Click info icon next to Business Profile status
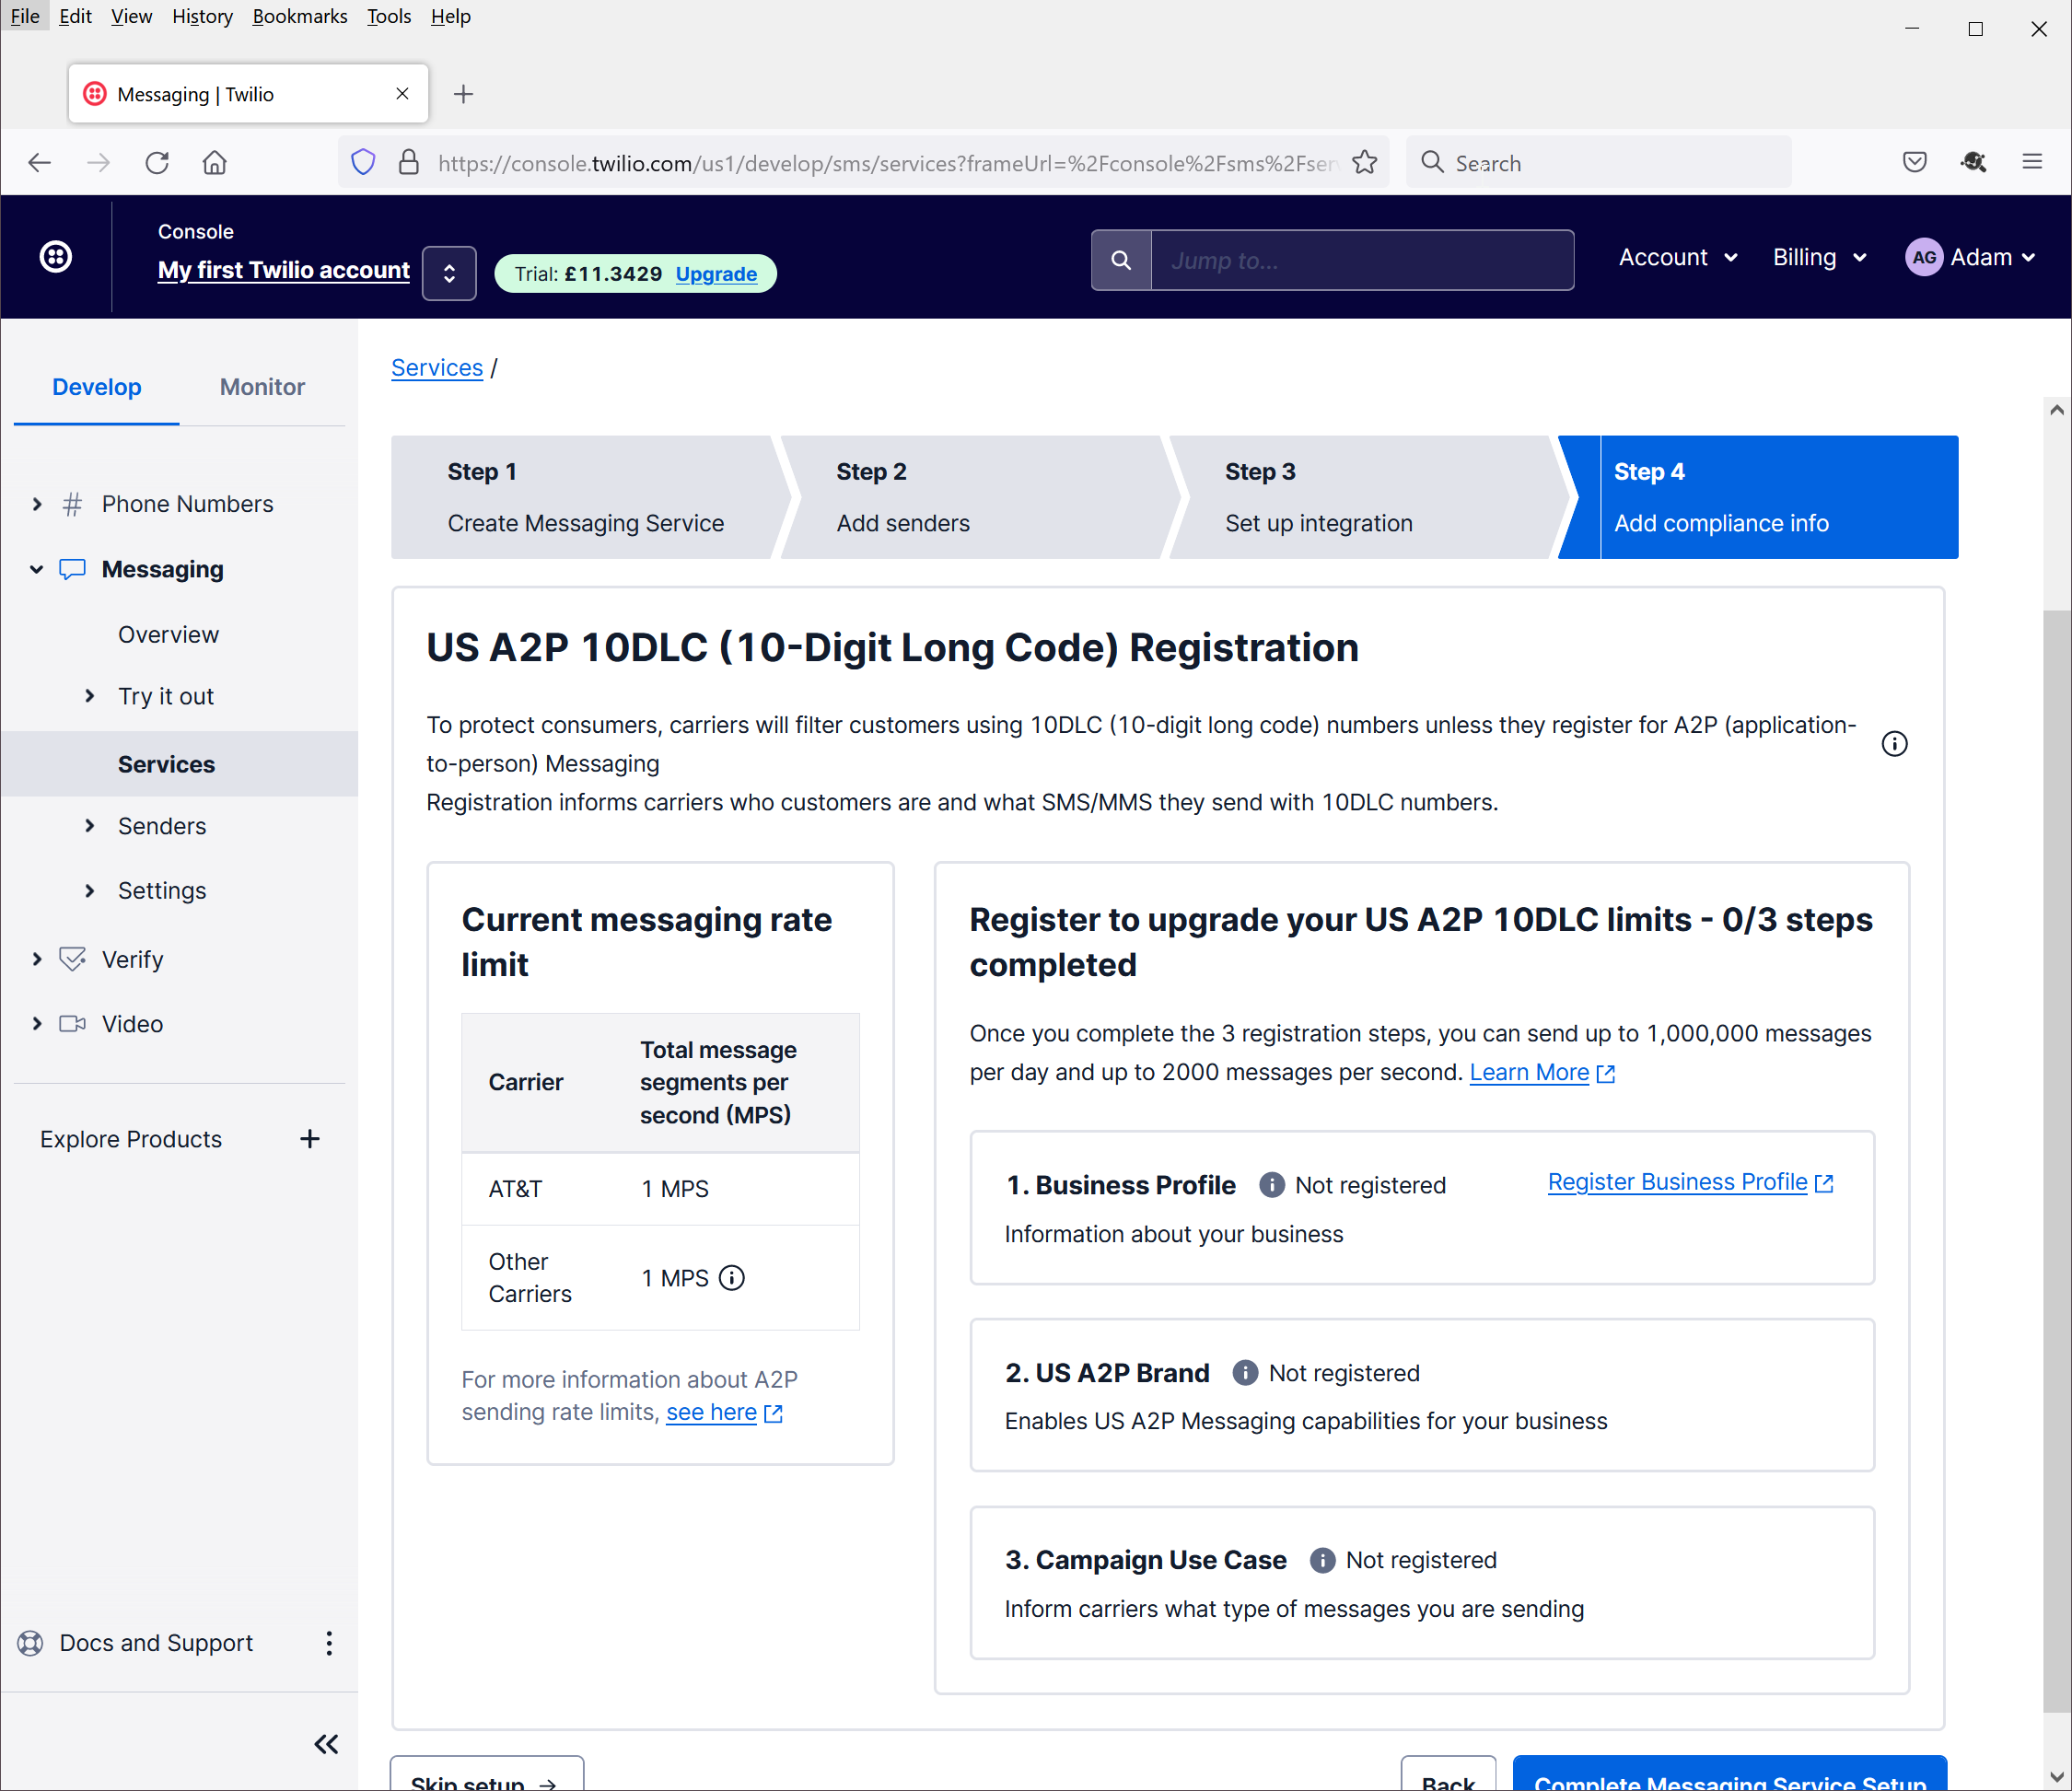The image size is (2072, 1791). tap(1271, 1185)
